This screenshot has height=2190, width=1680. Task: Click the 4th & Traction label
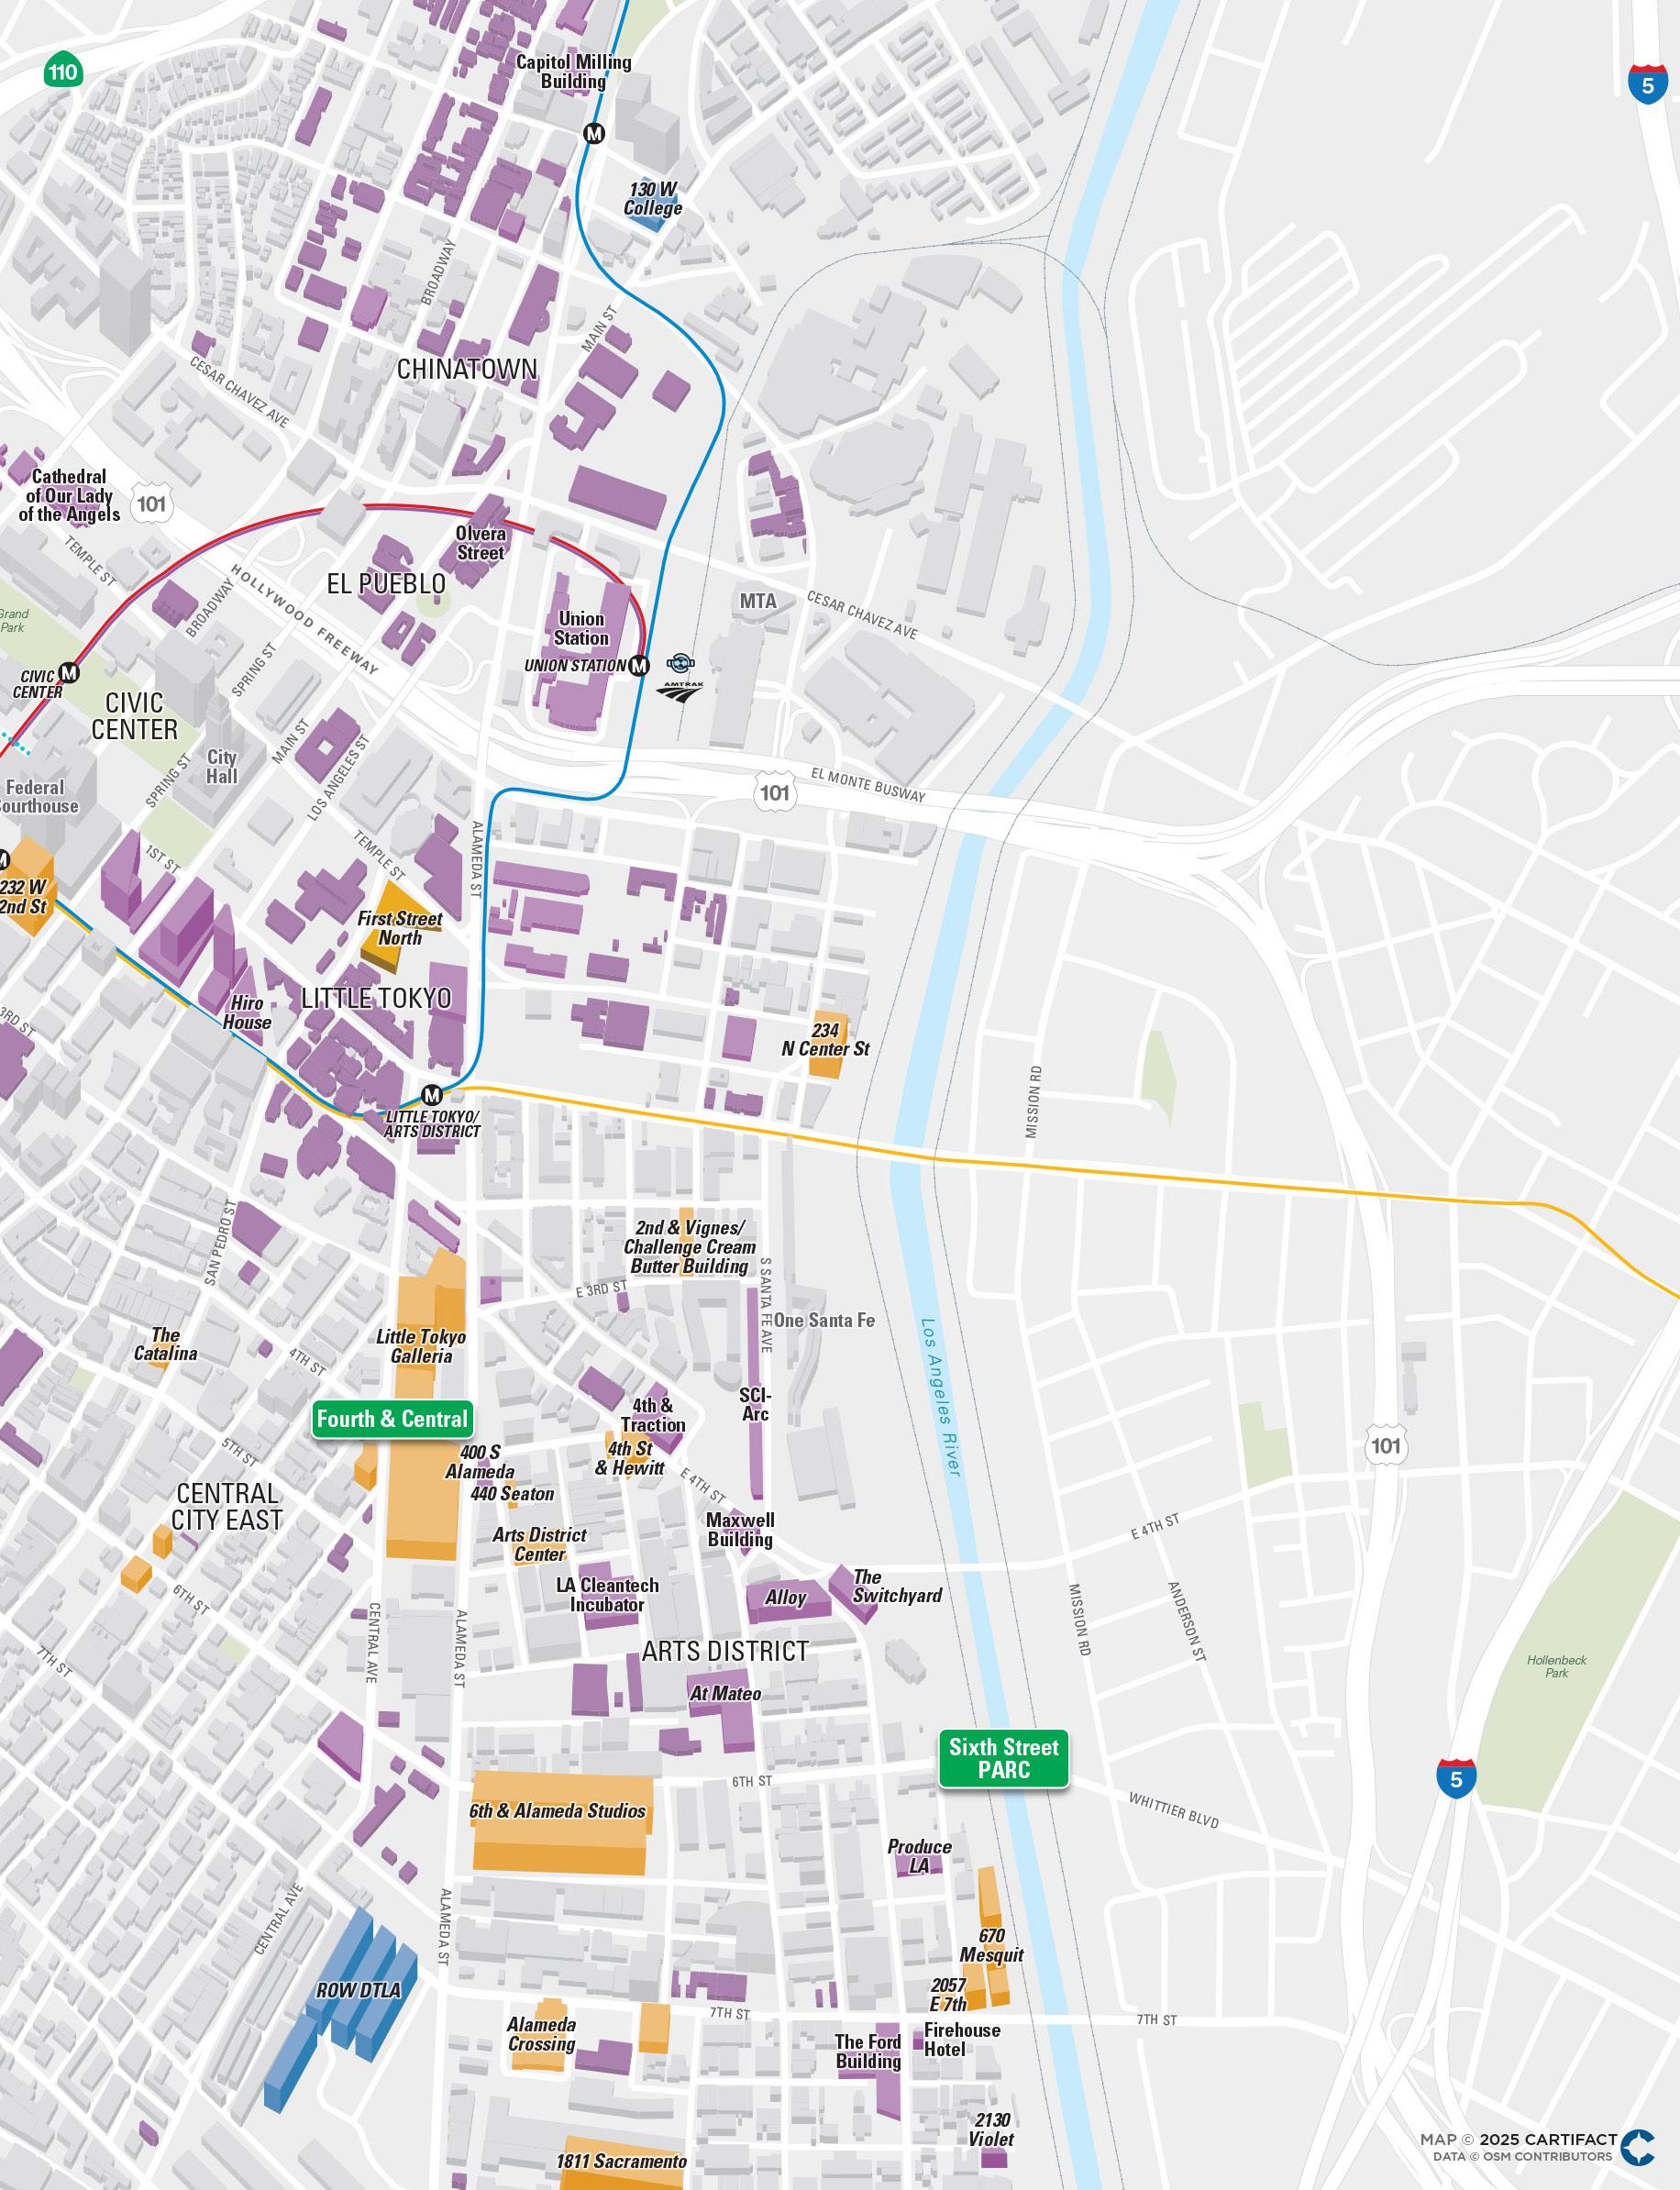[653, 1415]
